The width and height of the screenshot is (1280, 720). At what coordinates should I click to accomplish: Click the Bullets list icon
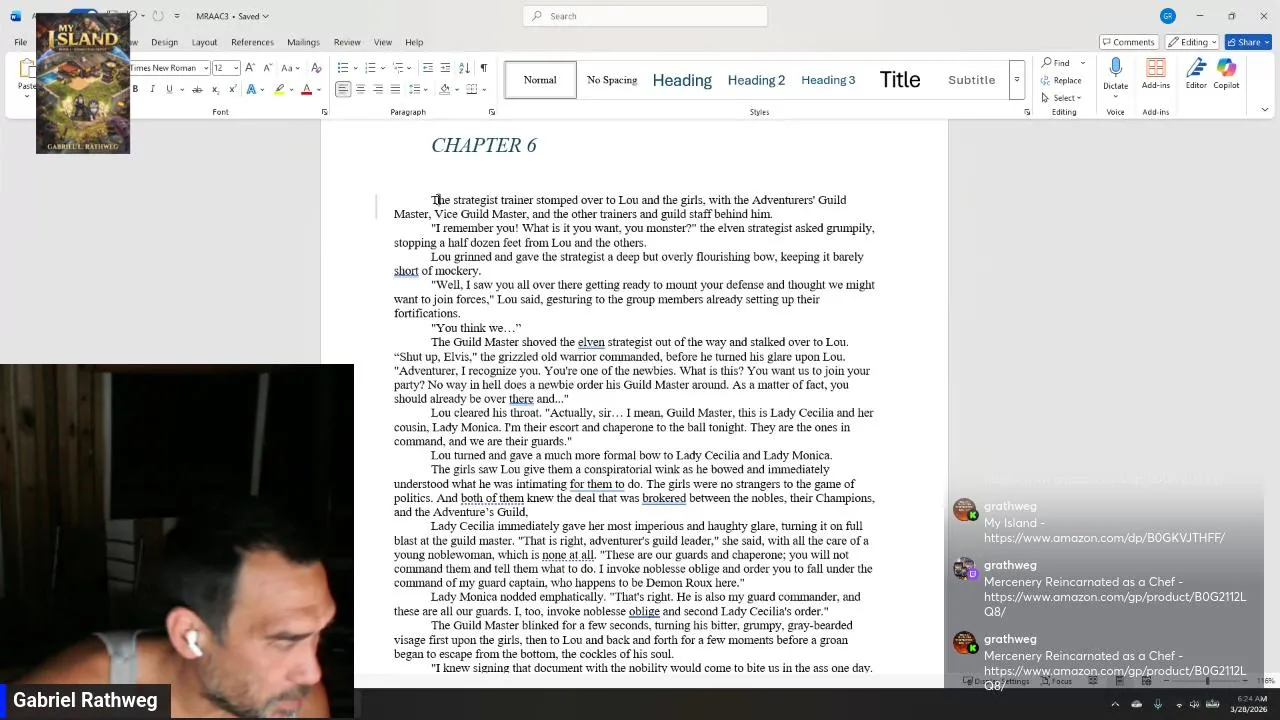342,68
